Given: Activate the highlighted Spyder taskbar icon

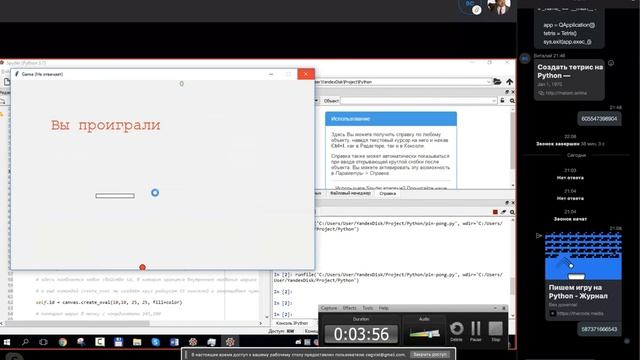Looking at the screenshot, I should tap(230, 342).
